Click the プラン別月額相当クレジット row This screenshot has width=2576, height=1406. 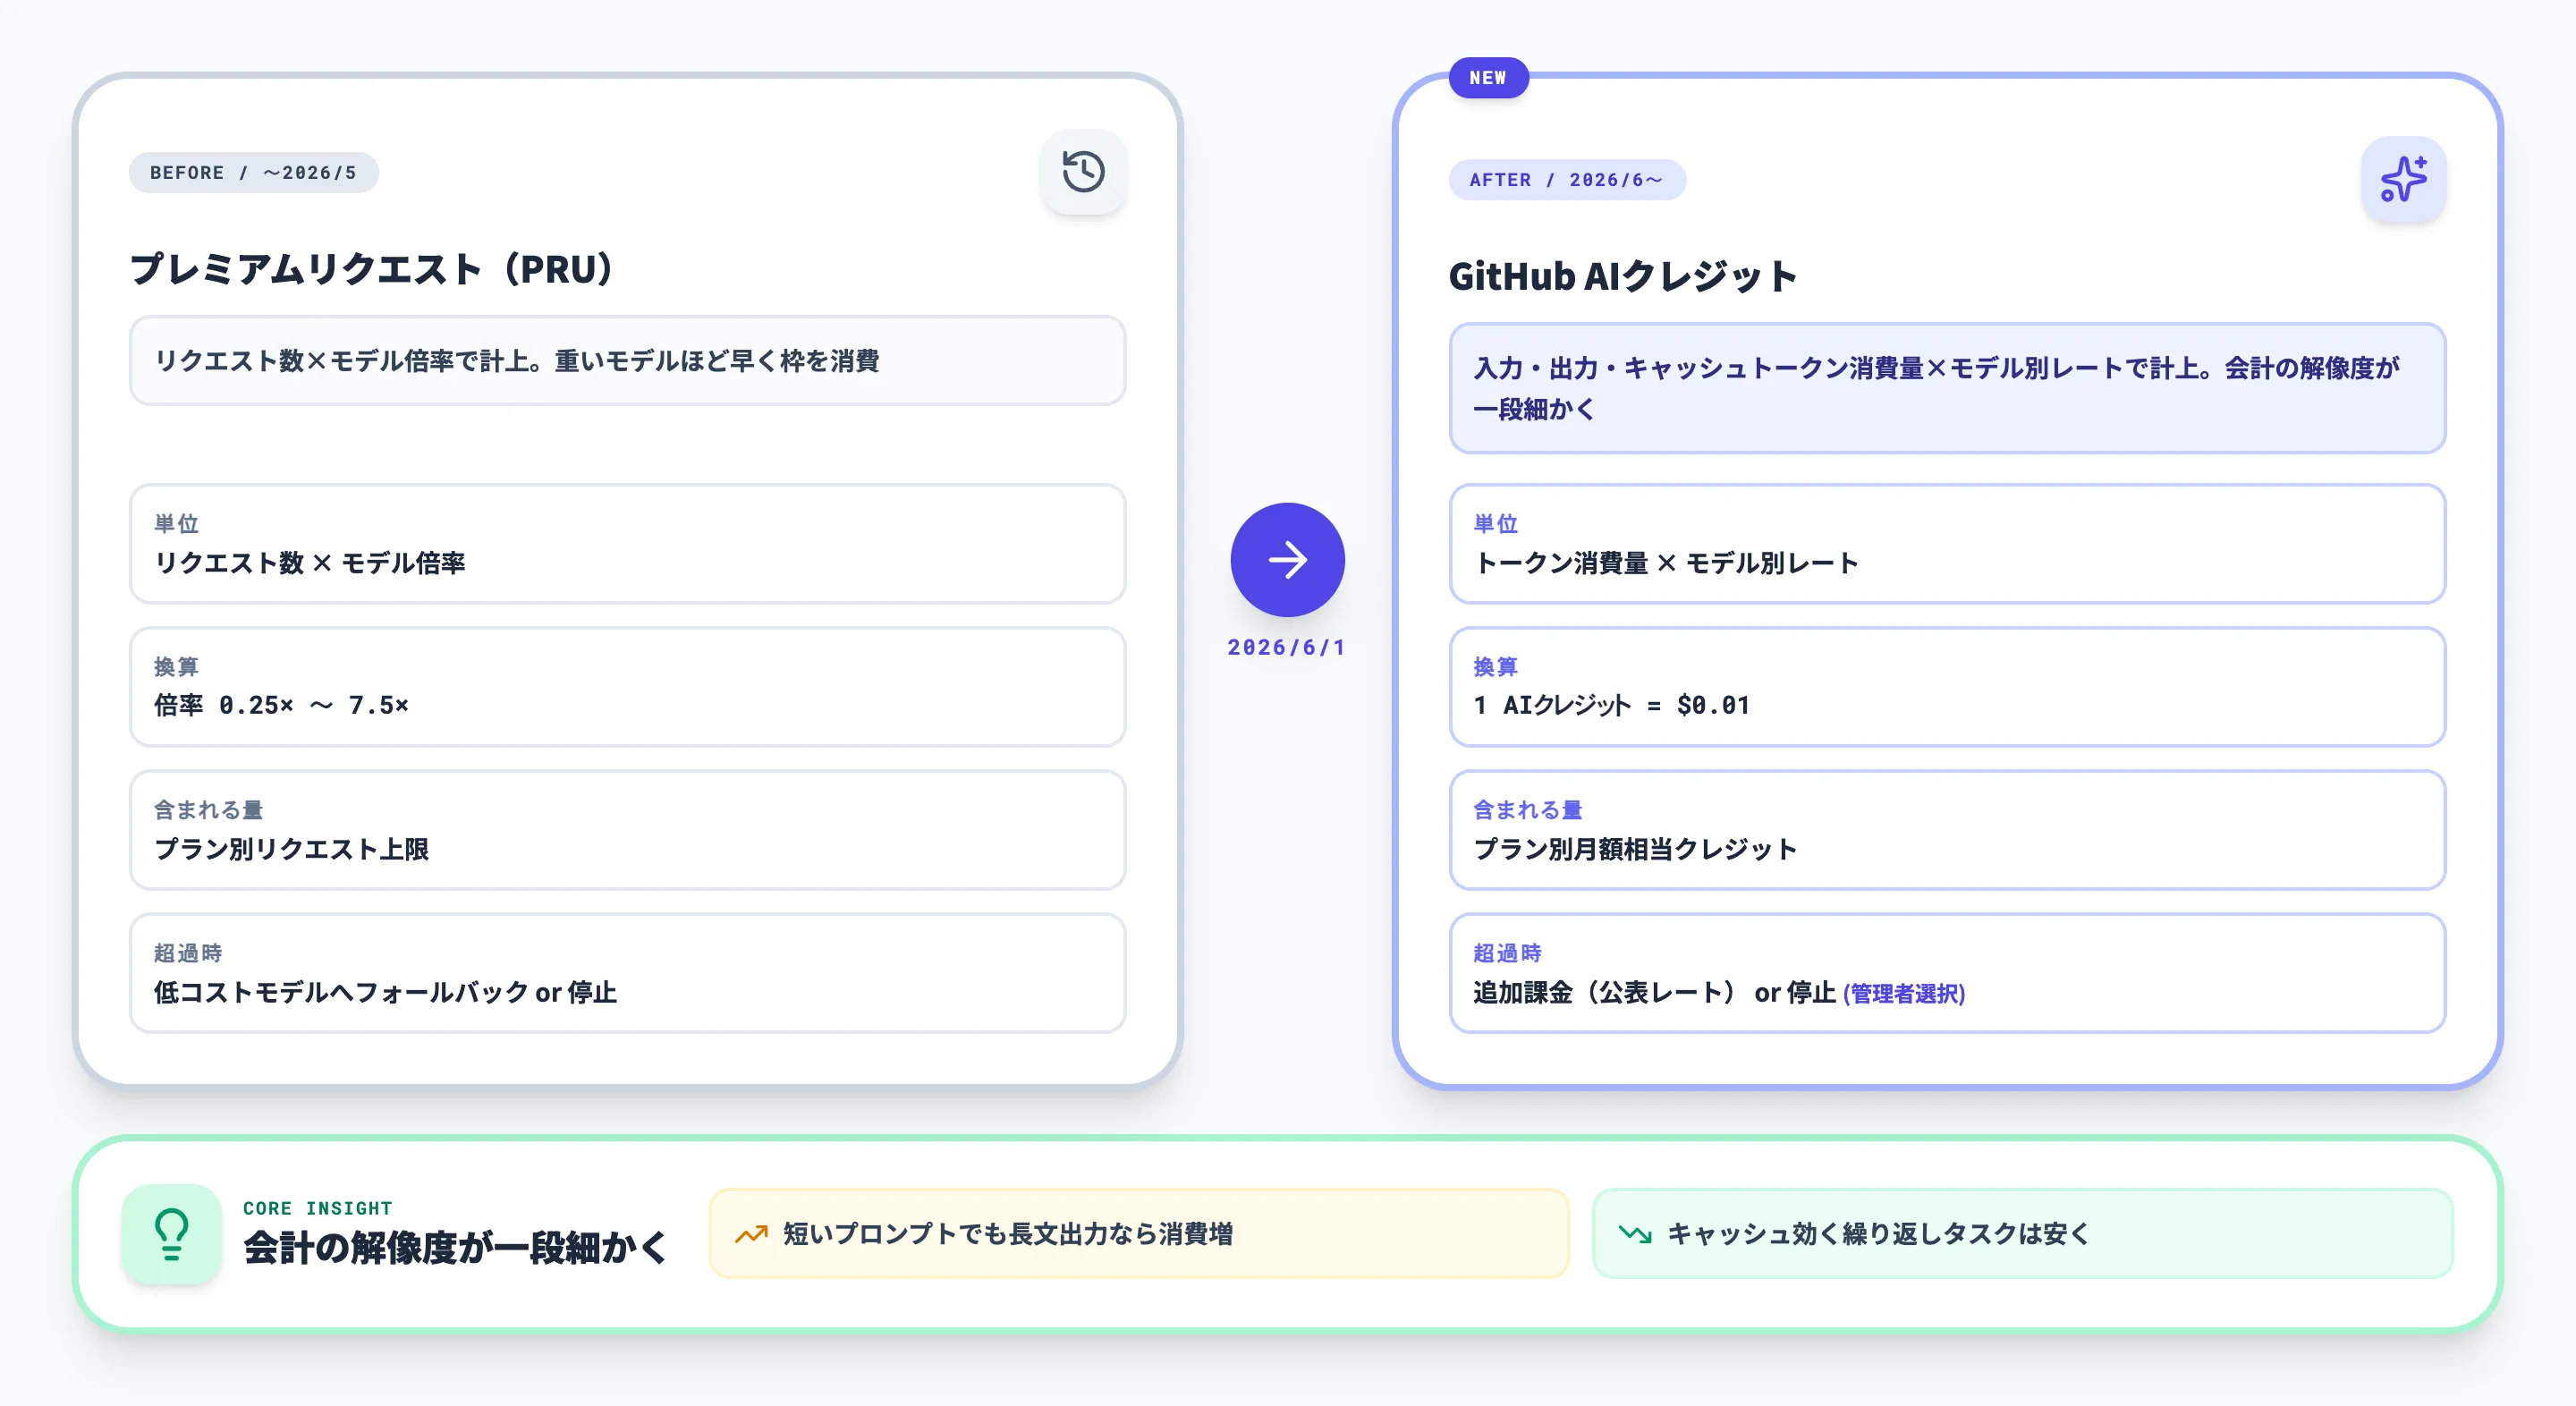click(1947, 830)
